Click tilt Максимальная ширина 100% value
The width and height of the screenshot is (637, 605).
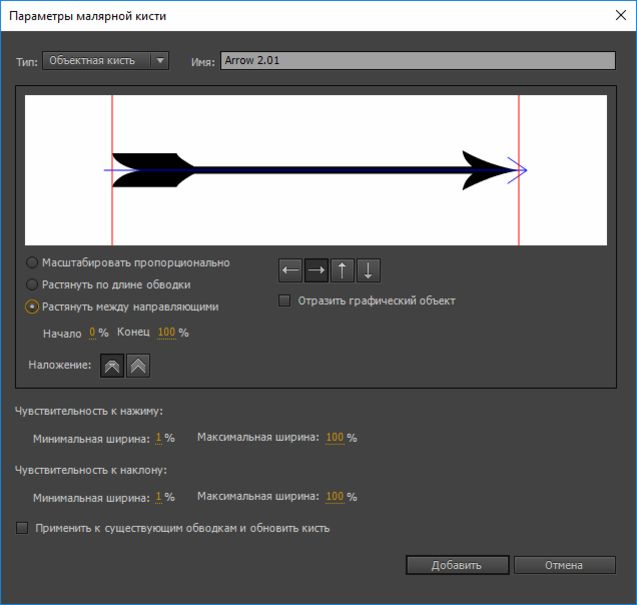pos(335,496)
